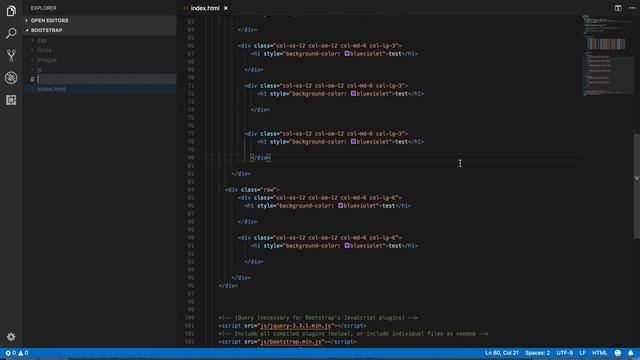Click blueviolet color swatch on line 86
640x360 pixels.
(340, 206)
